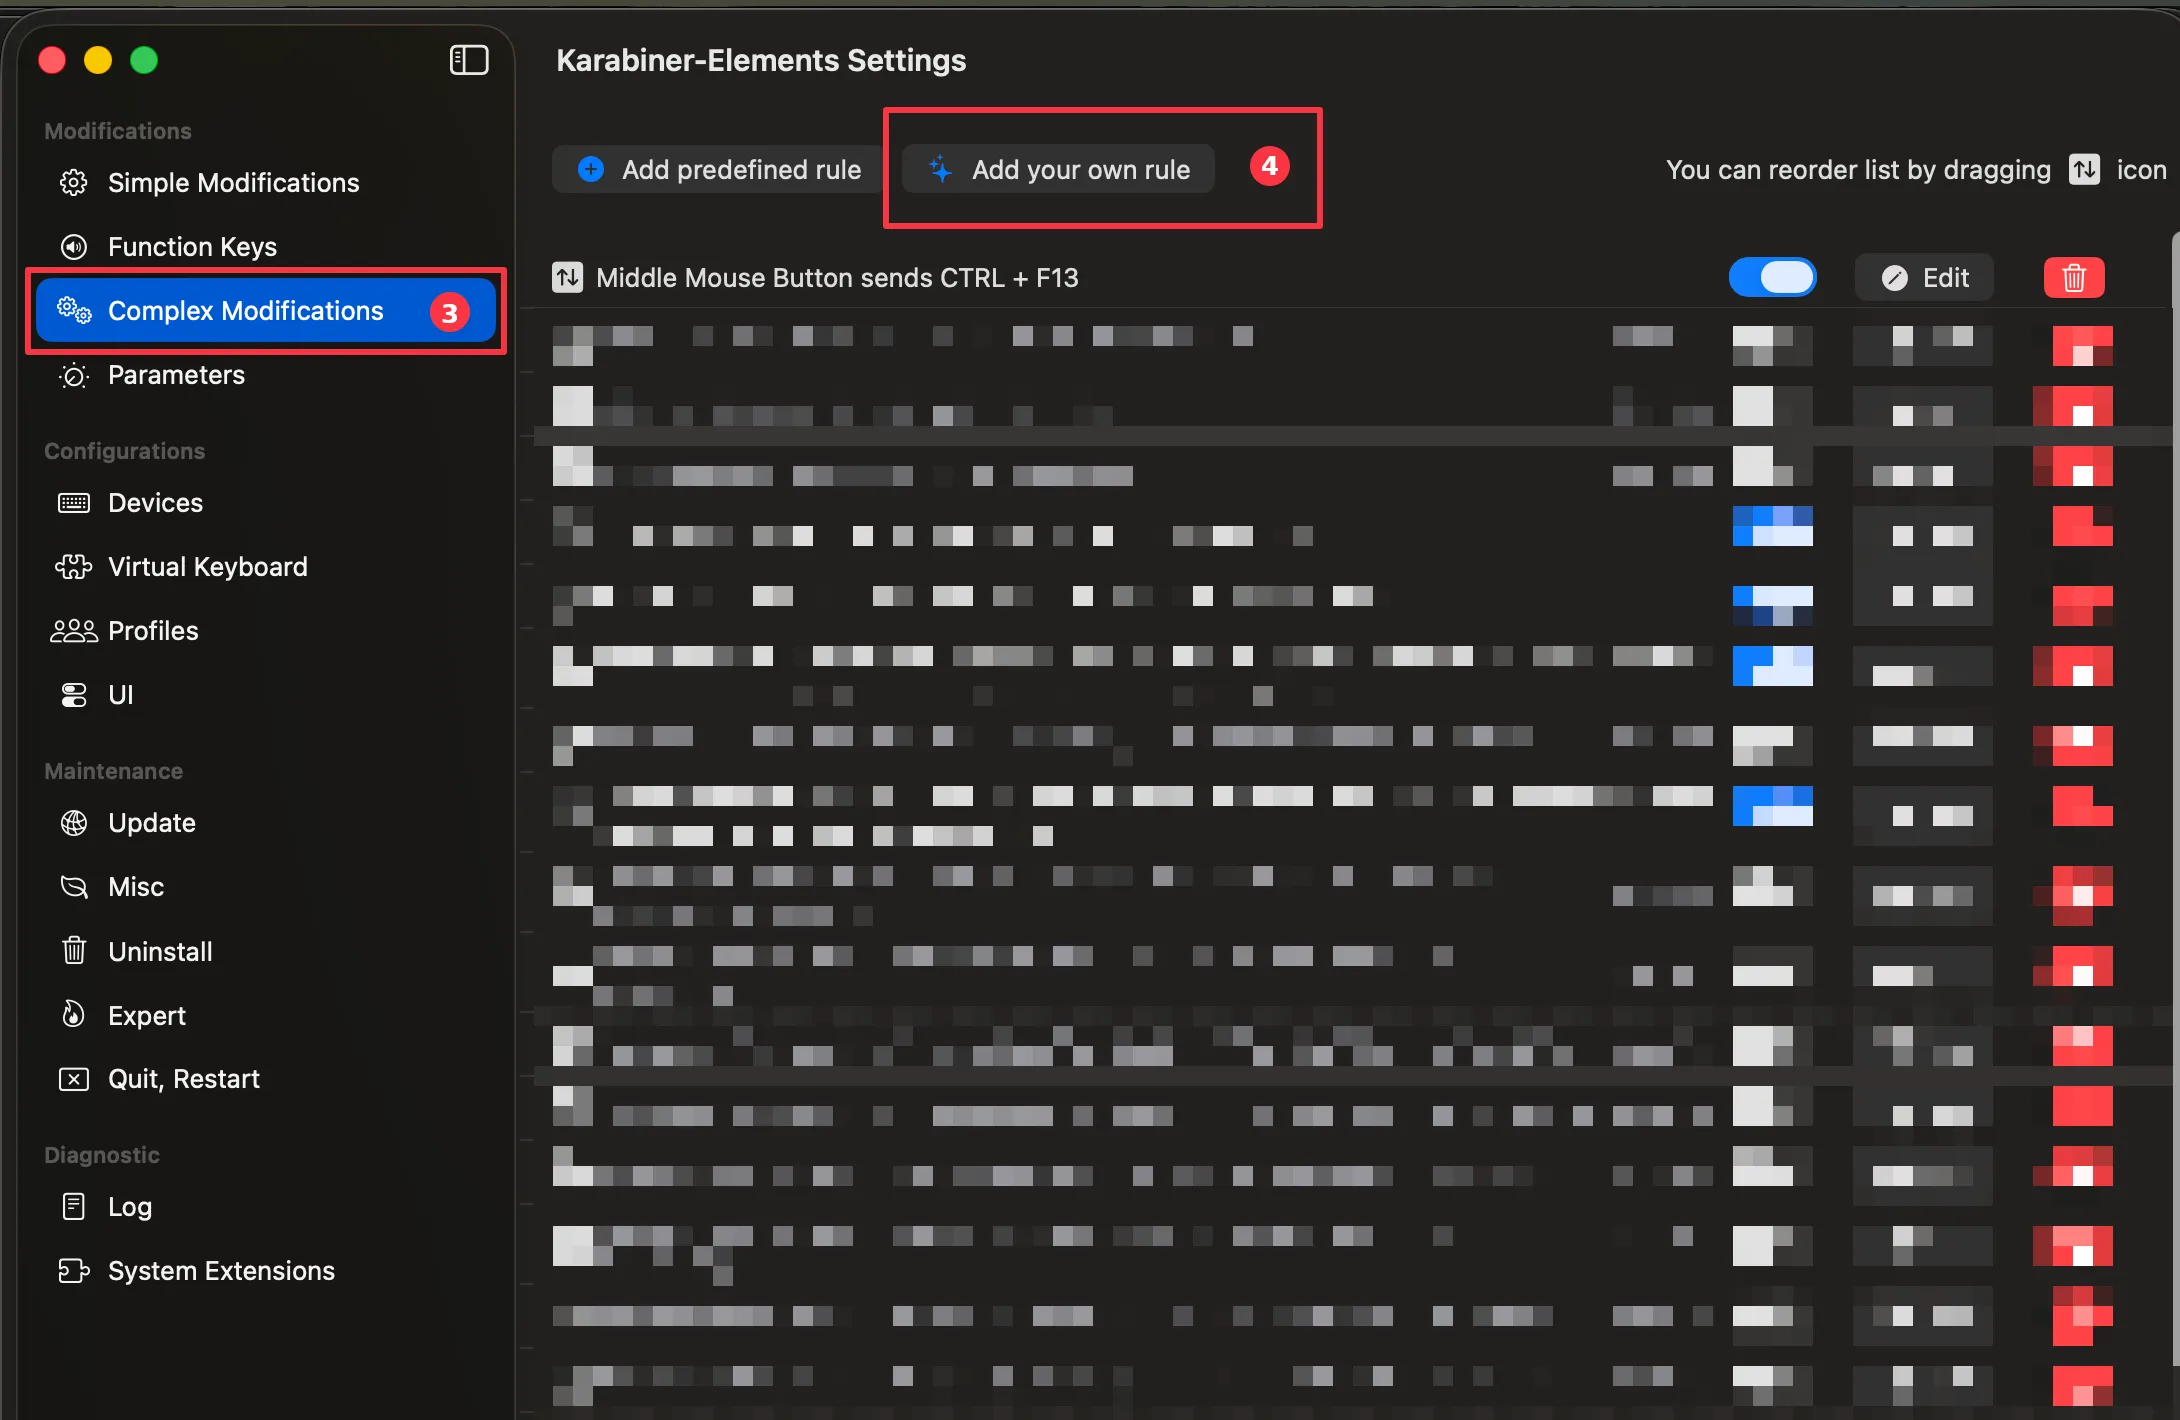Open the Log diagnostic page
Image resolution: width=2180 pixels, height=1420 pixels.
(x=129, y=1206)
